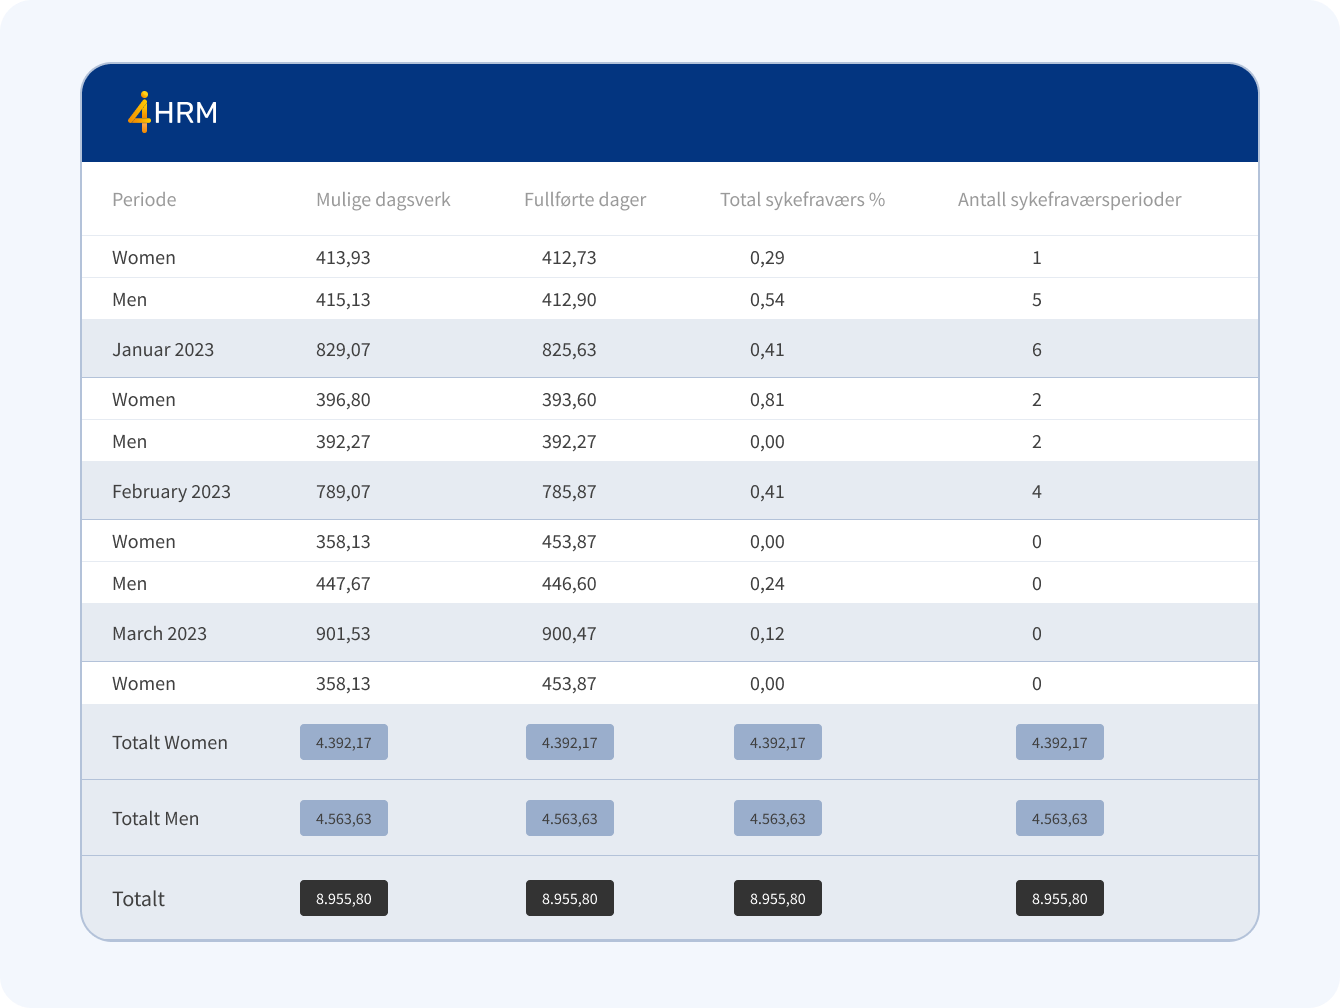Image resolution: width=1340 pixels, height=1008 pixels.
Task: Click period count 6 in Januar 2023 row
Action: 1037,349
